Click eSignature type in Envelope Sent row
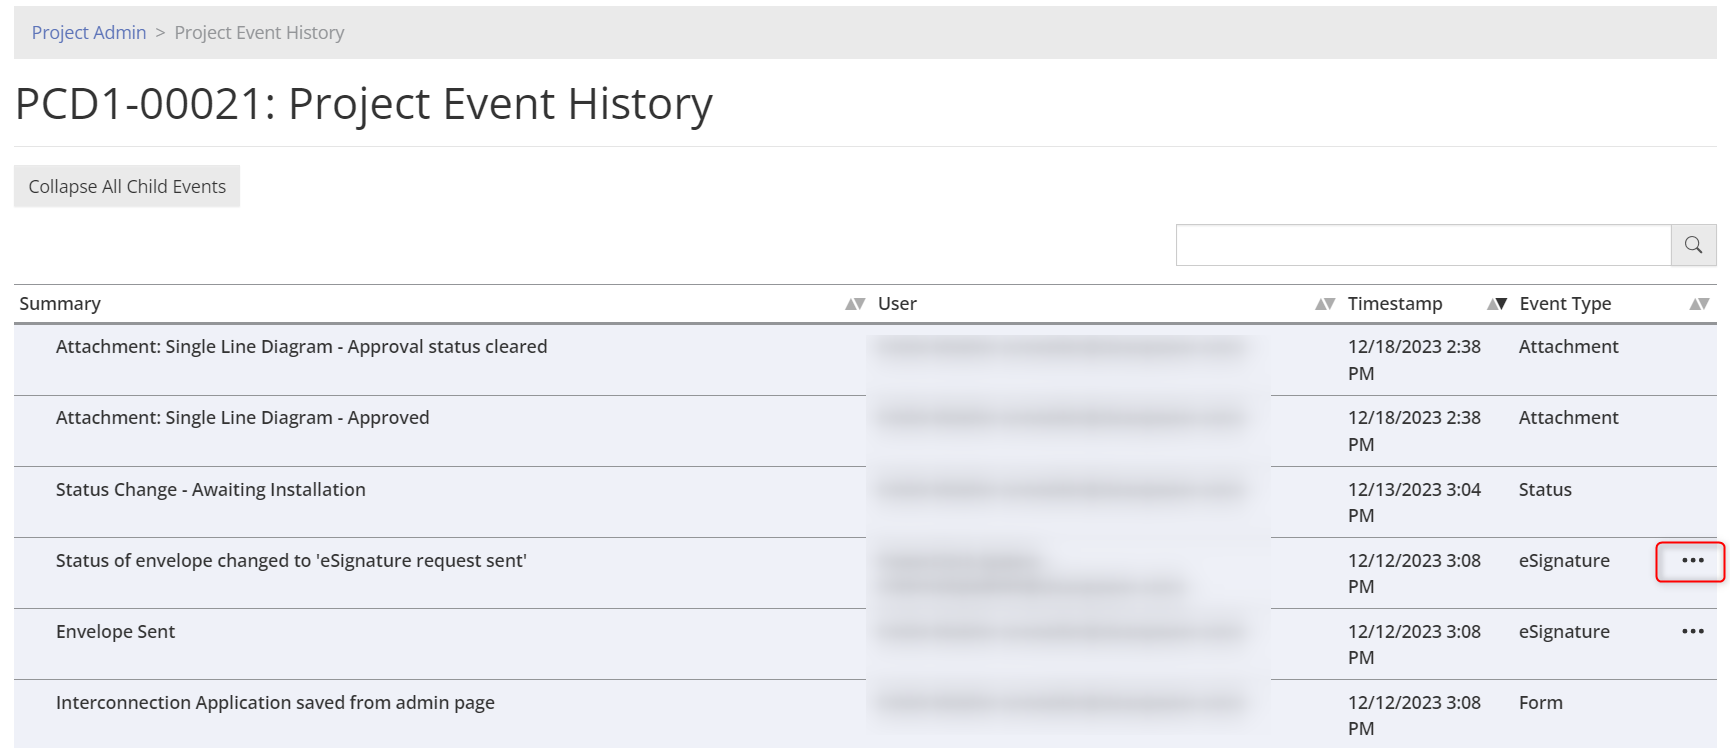Viewport: 1730px width, 748px height. click(x=1564, y=632)
